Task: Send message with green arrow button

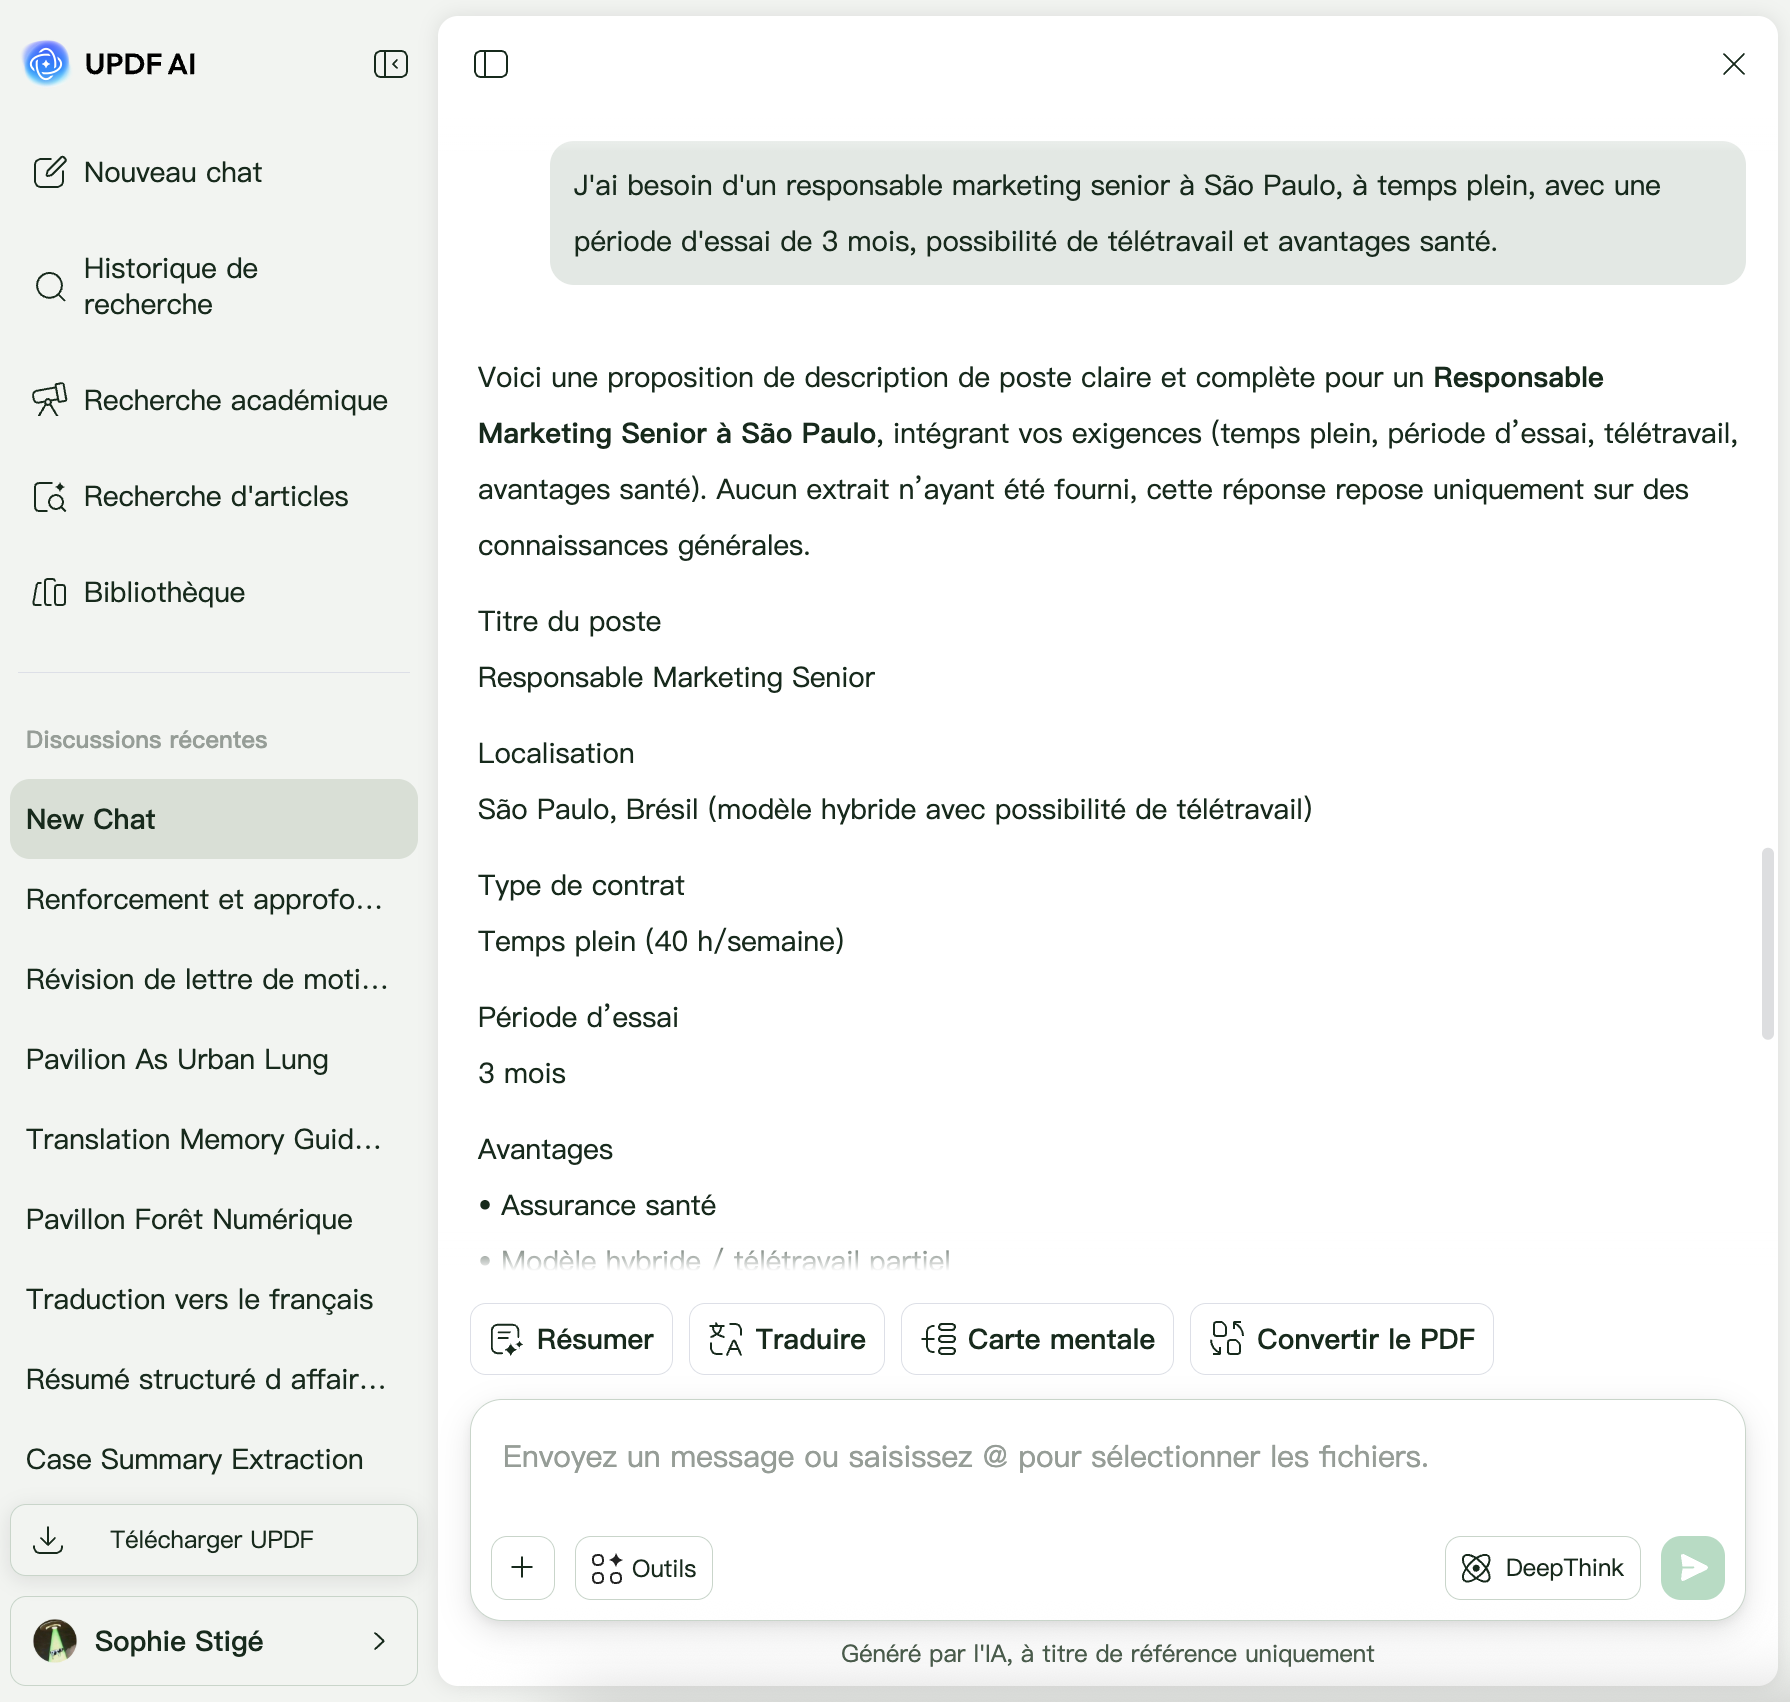Action: click(x=1692, y=1568)
